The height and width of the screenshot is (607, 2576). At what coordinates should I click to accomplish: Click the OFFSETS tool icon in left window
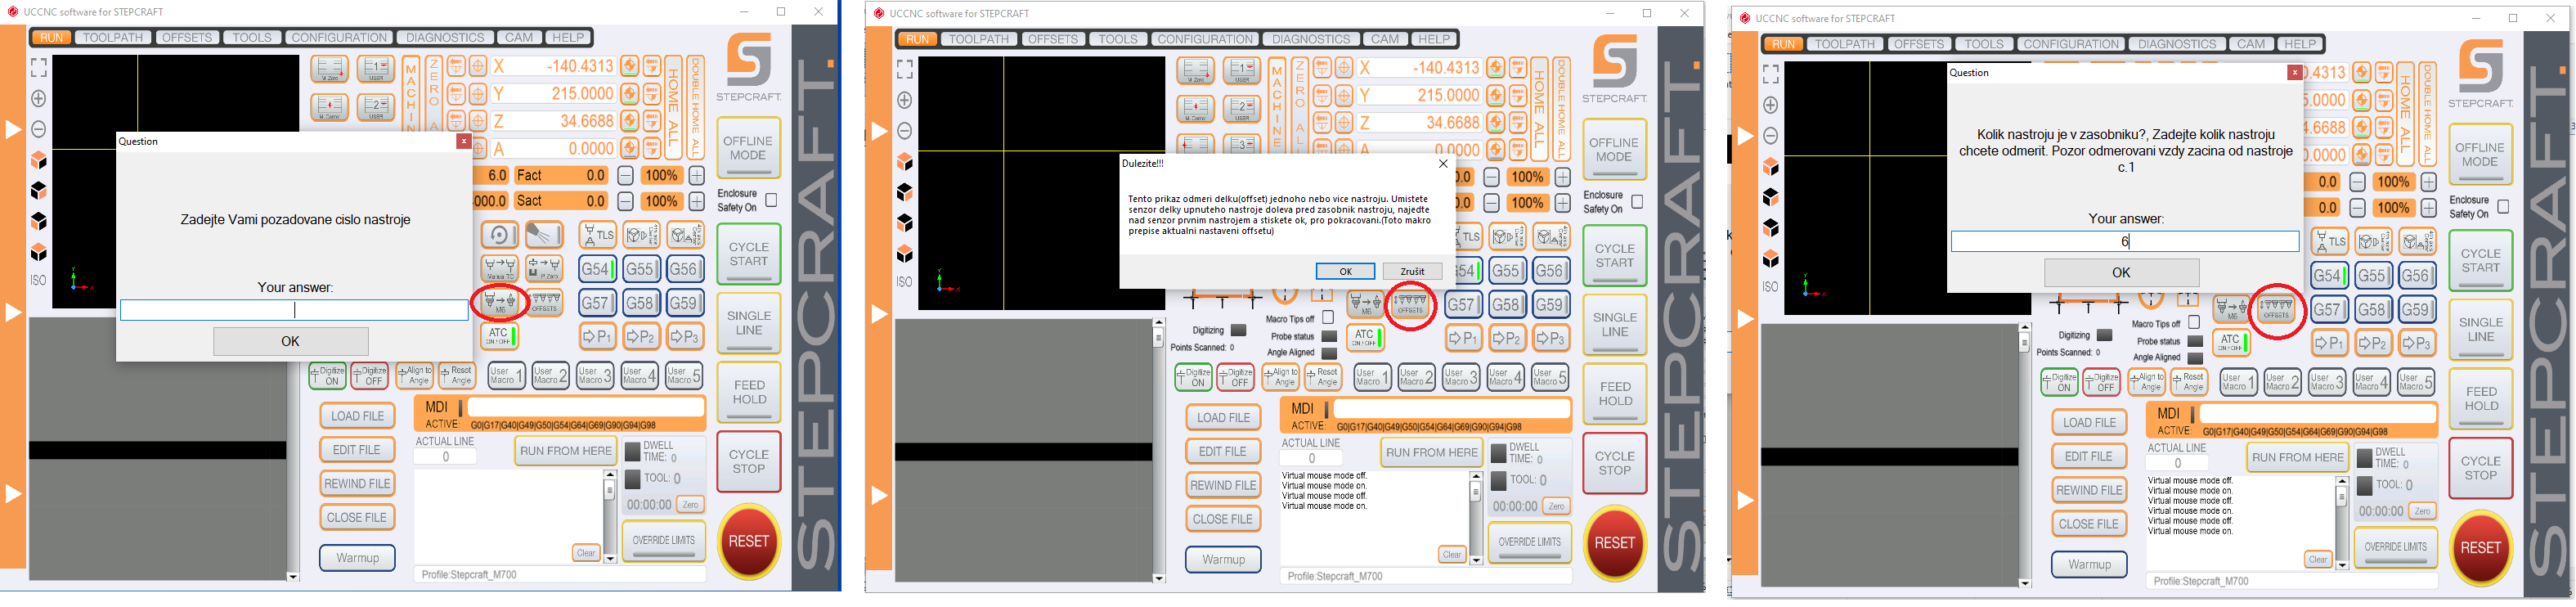[x=545, y=303]
